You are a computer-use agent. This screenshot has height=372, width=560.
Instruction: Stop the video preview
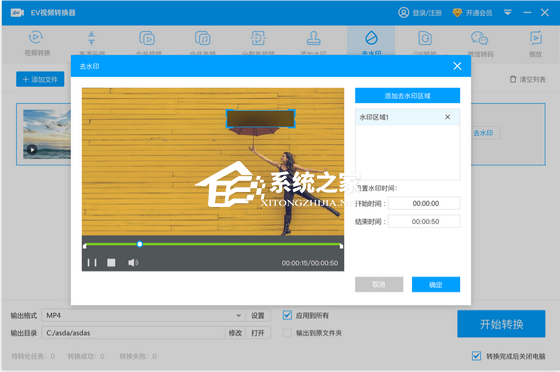click(x=111, y=263)
